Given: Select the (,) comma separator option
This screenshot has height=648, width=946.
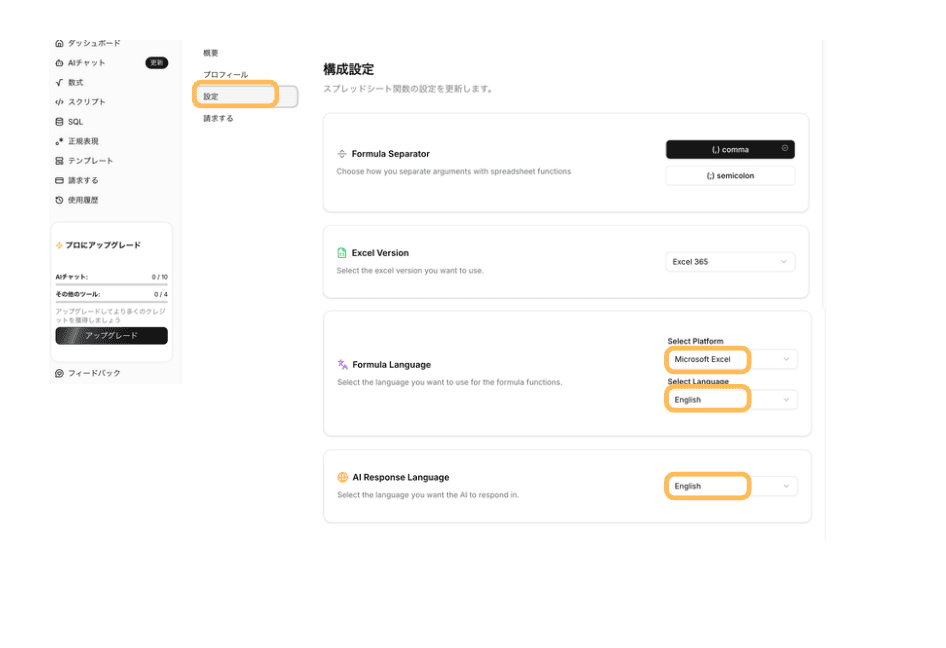Looking at the screenshot, I should click(x=730, y=150).
